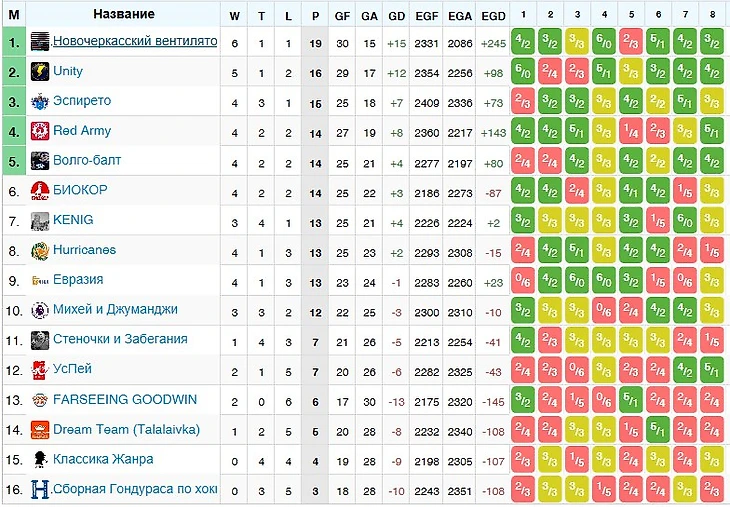The image size is (730, 507).
Task: Click the Классика Жанра team logo
Action: 40,460
